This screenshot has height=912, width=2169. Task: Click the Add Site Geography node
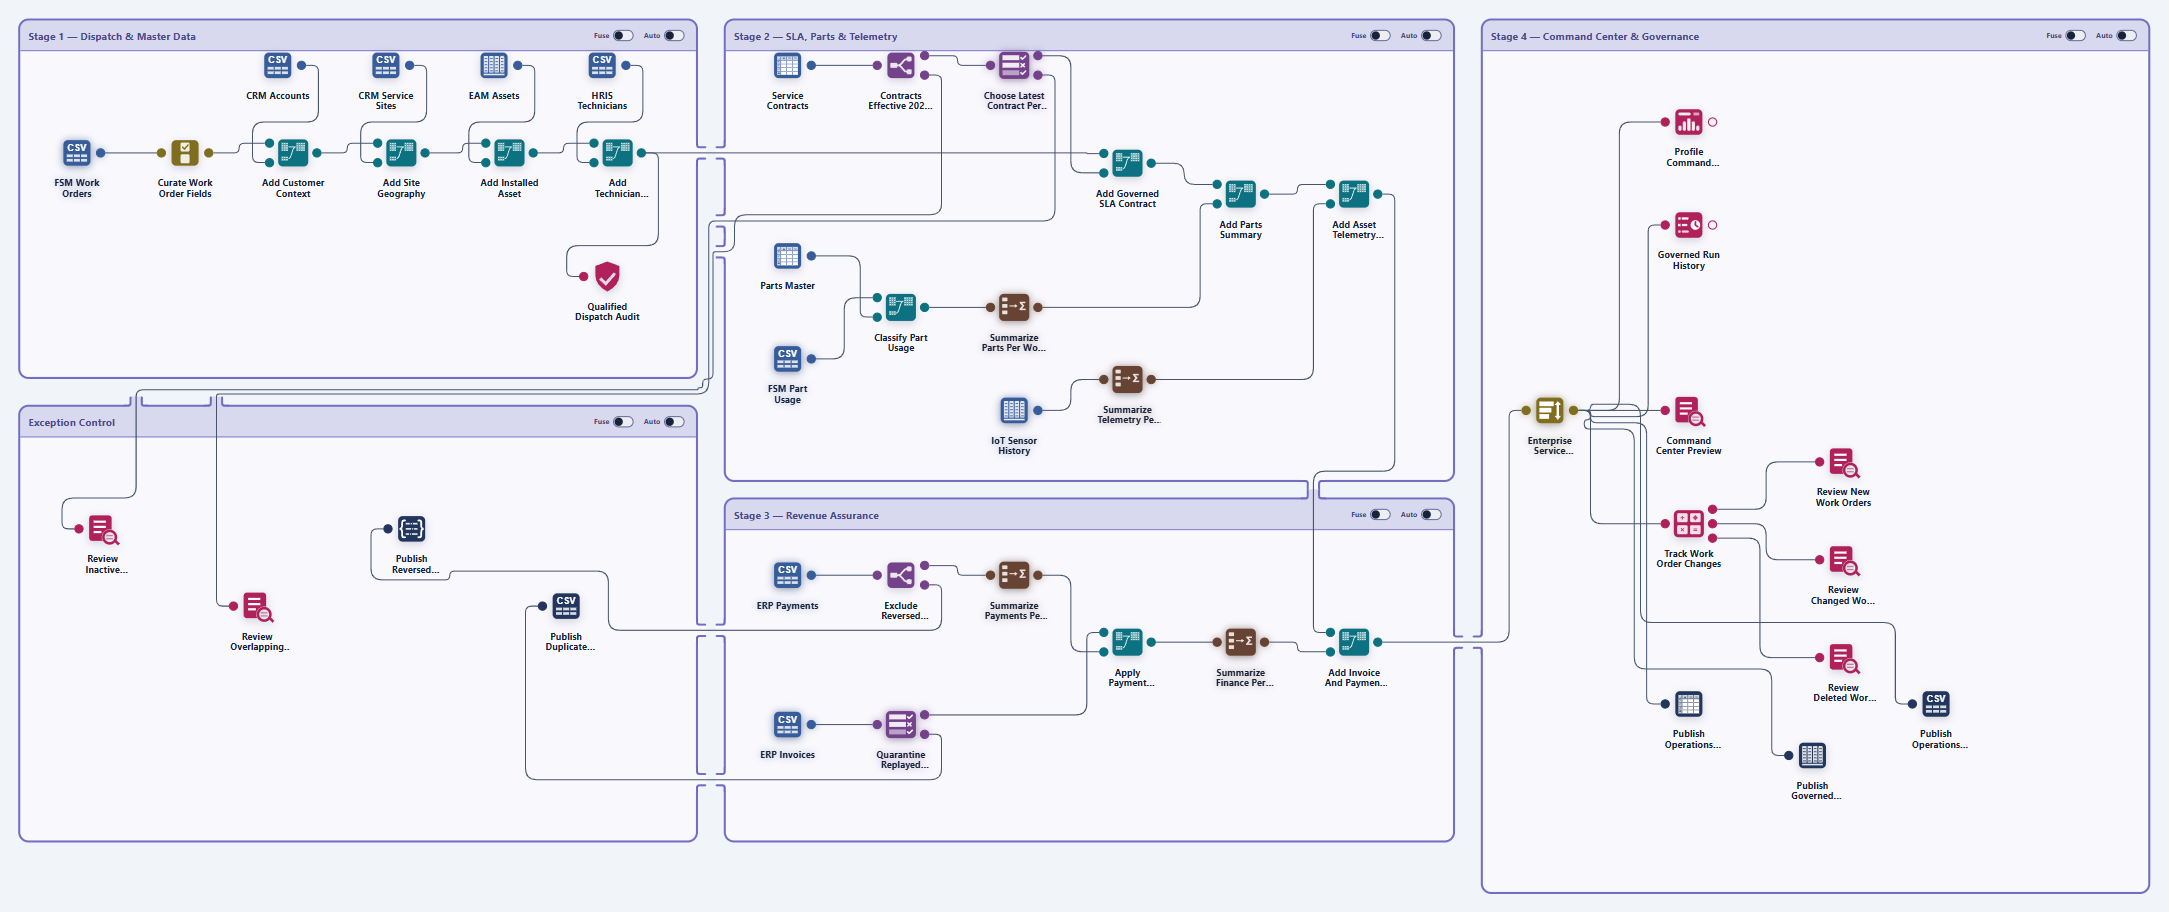tap(401, 153)
